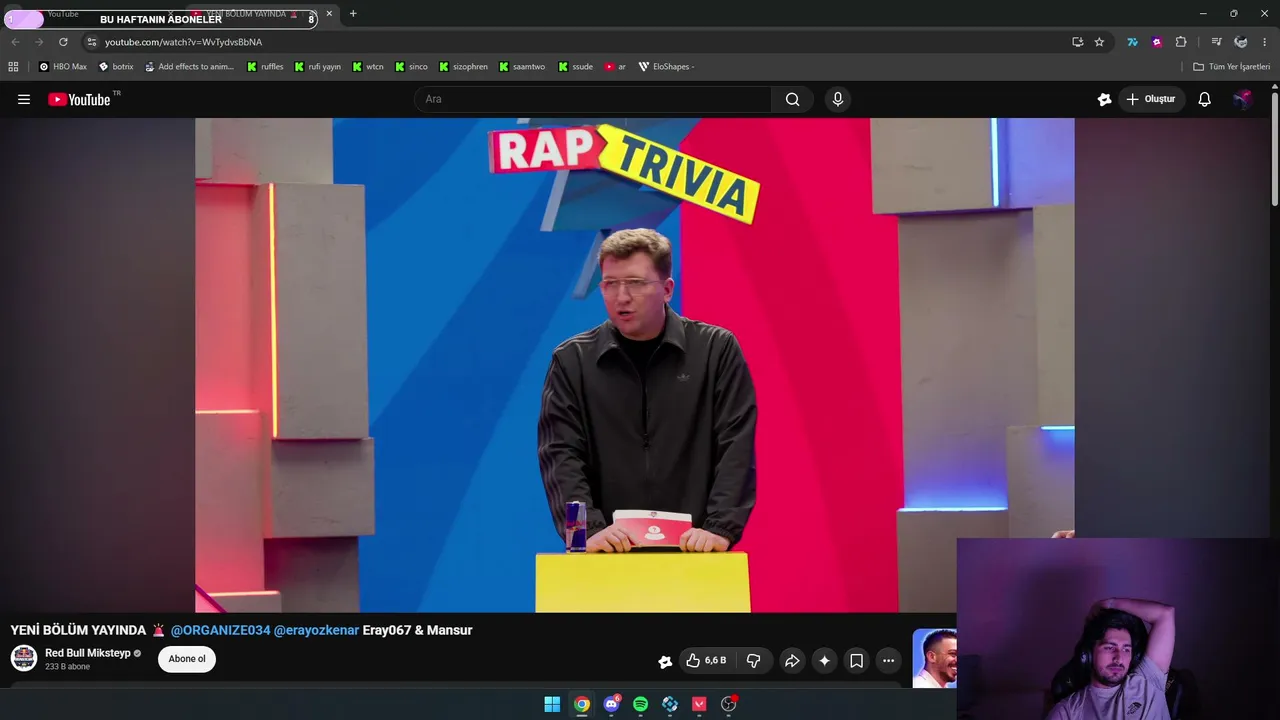Click the page vertical scrollbar
Viewport: 1280px width, 720px height.
(x=1275, y=147)
